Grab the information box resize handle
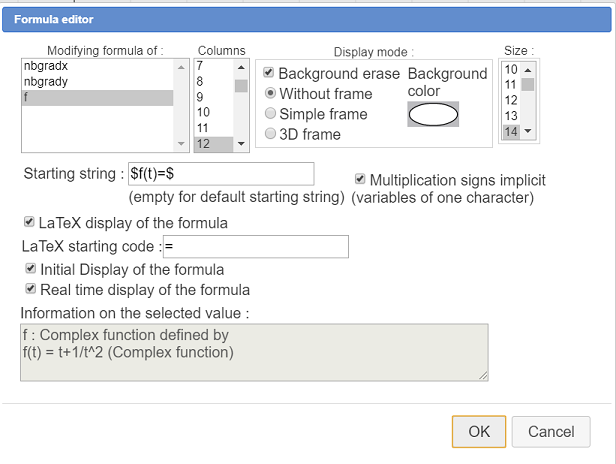Image resolution: width=616 pixels, height=464 pixels. click(483, 376)
